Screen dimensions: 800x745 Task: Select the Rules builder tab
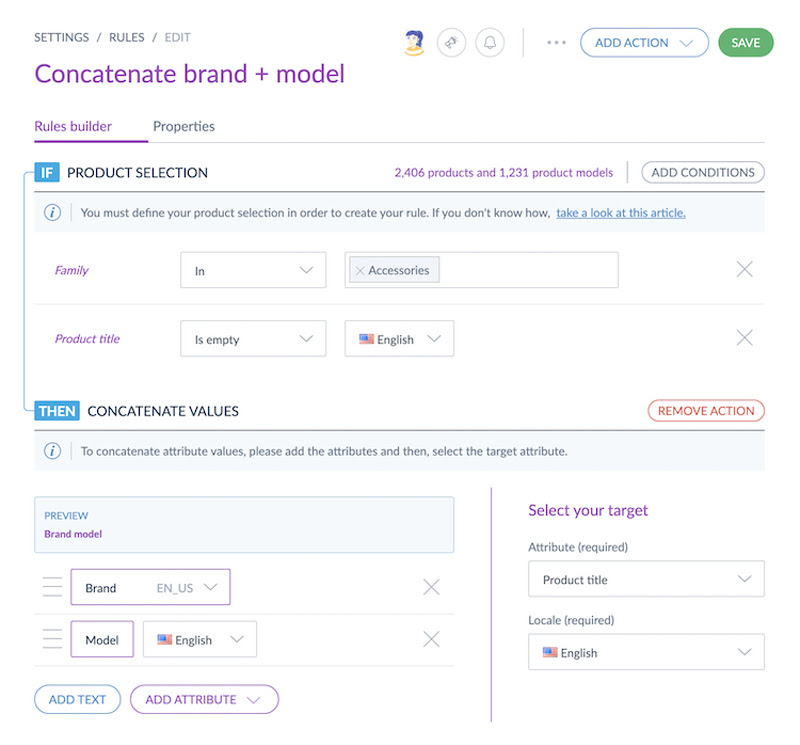[73, 126]
